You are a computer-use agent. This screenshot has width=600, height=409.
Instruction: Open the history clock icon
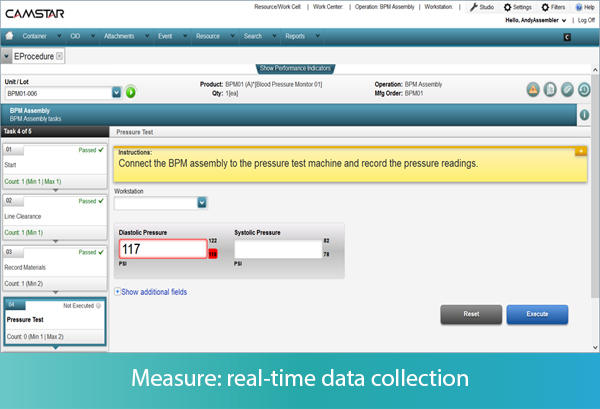click(x=584, y=90)
